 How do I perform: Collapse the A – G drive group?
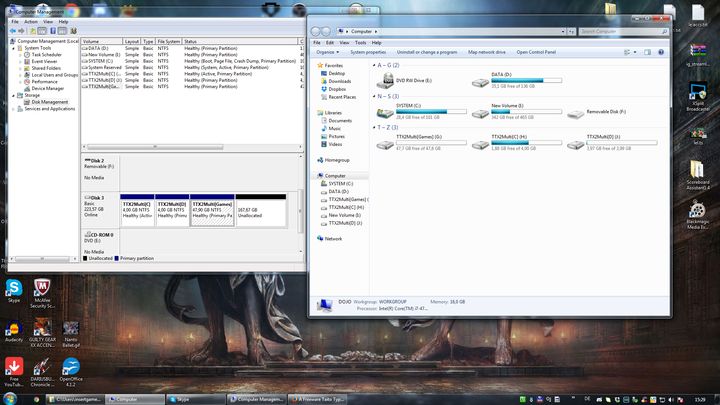tap(374, 65)
